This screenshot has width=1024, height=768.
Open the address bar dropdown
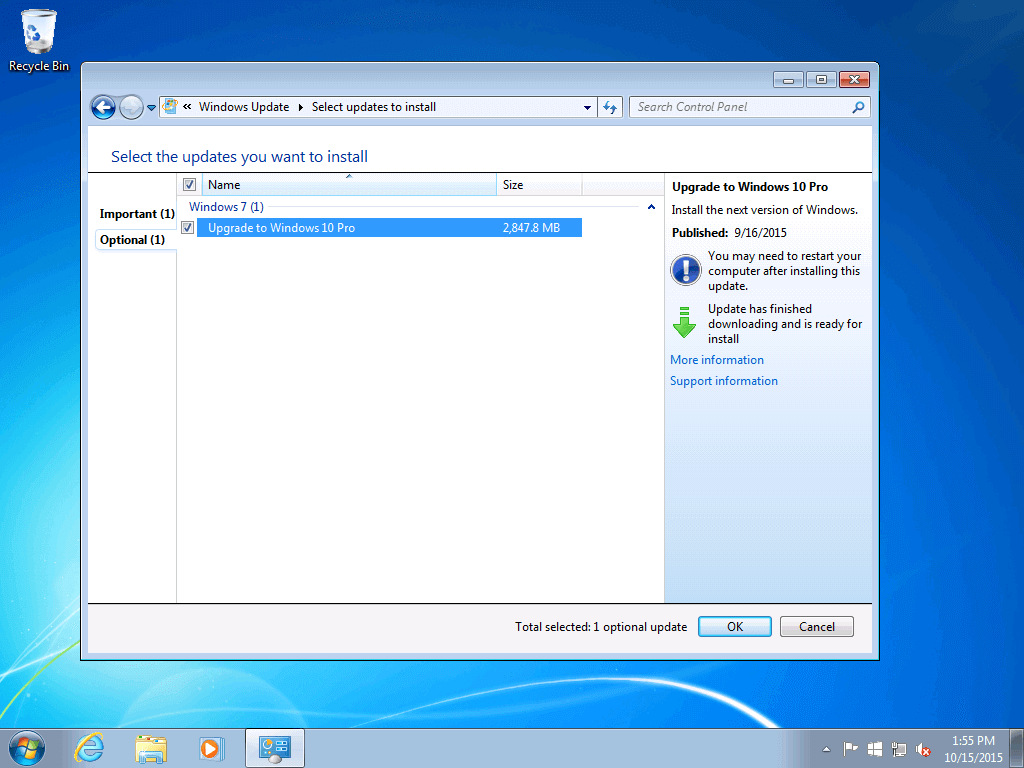coord(588,107)
